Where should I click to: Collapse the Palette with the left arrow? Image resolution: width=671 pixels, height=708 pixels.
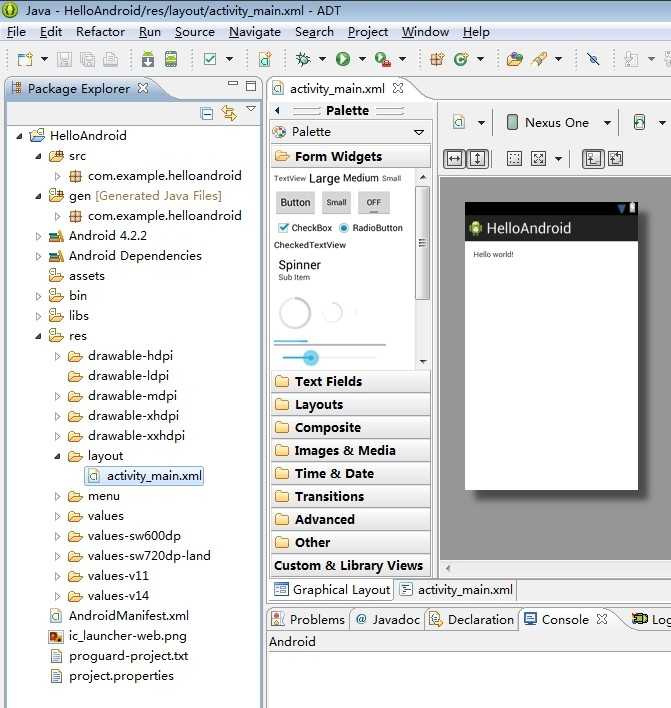coord(277,110)
